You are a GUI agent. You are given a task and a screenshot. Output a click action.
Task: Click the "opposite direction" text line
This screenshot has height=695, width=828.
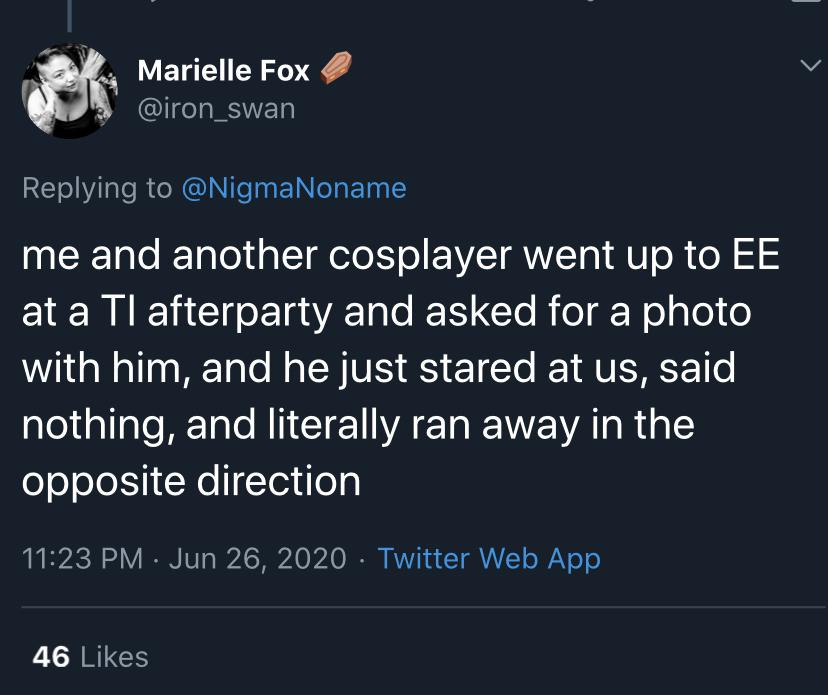click(191, 481)
